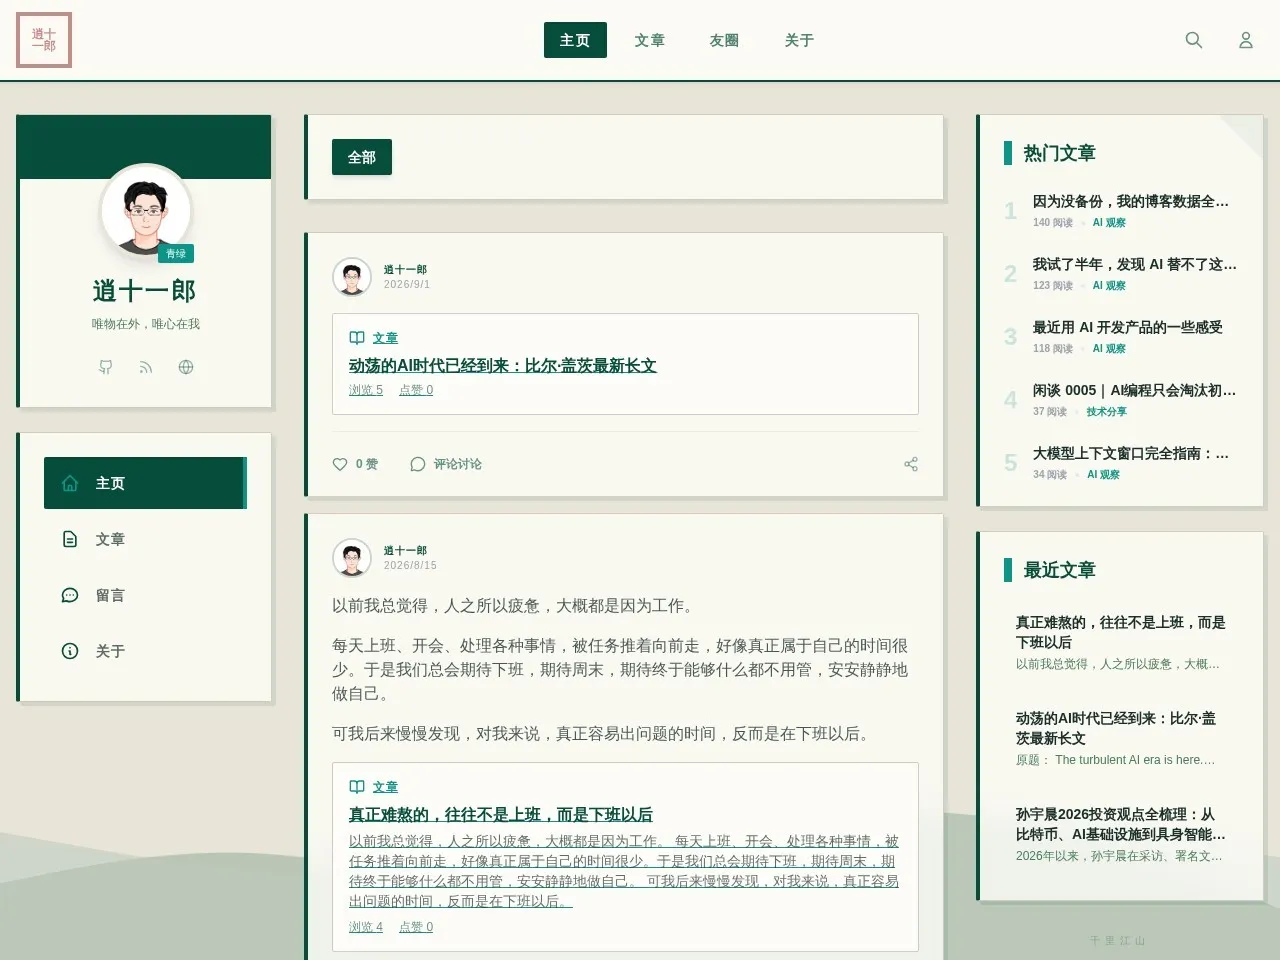The image size is (1280, 960).
Task: Open the 留言 sidebar item
Action: [x=145, y=595]
